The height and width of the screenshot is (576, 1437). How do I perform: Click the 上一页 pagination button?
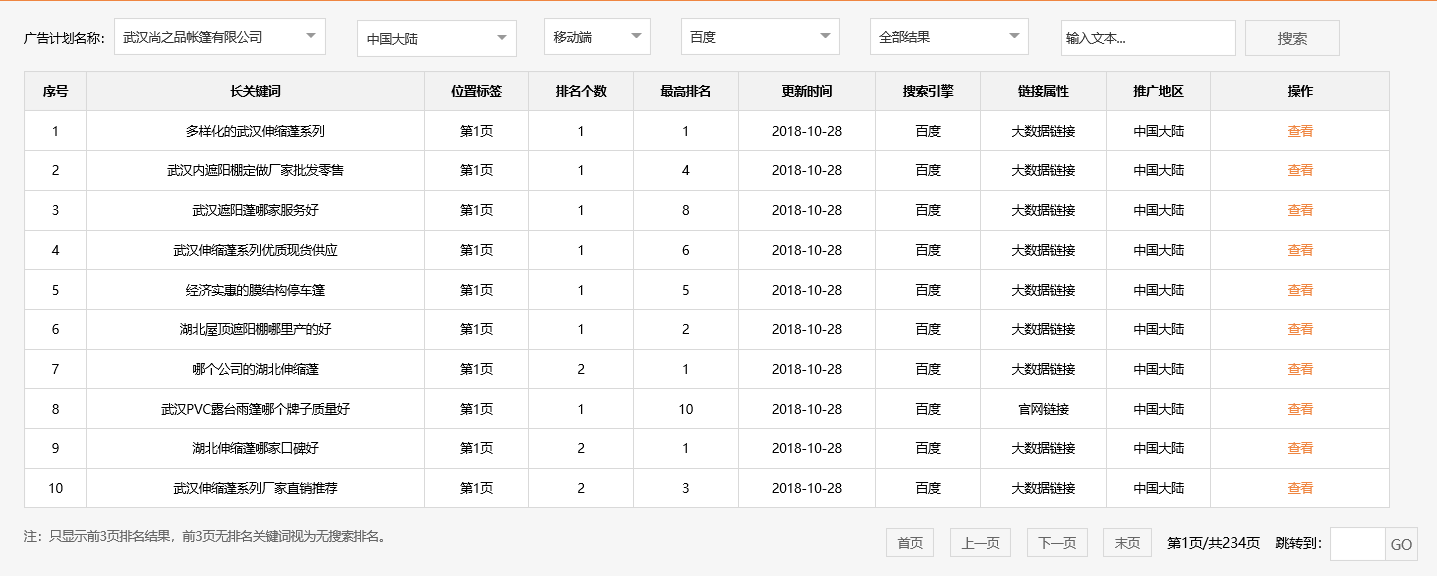pyautogui.click(x=980, y=543)
